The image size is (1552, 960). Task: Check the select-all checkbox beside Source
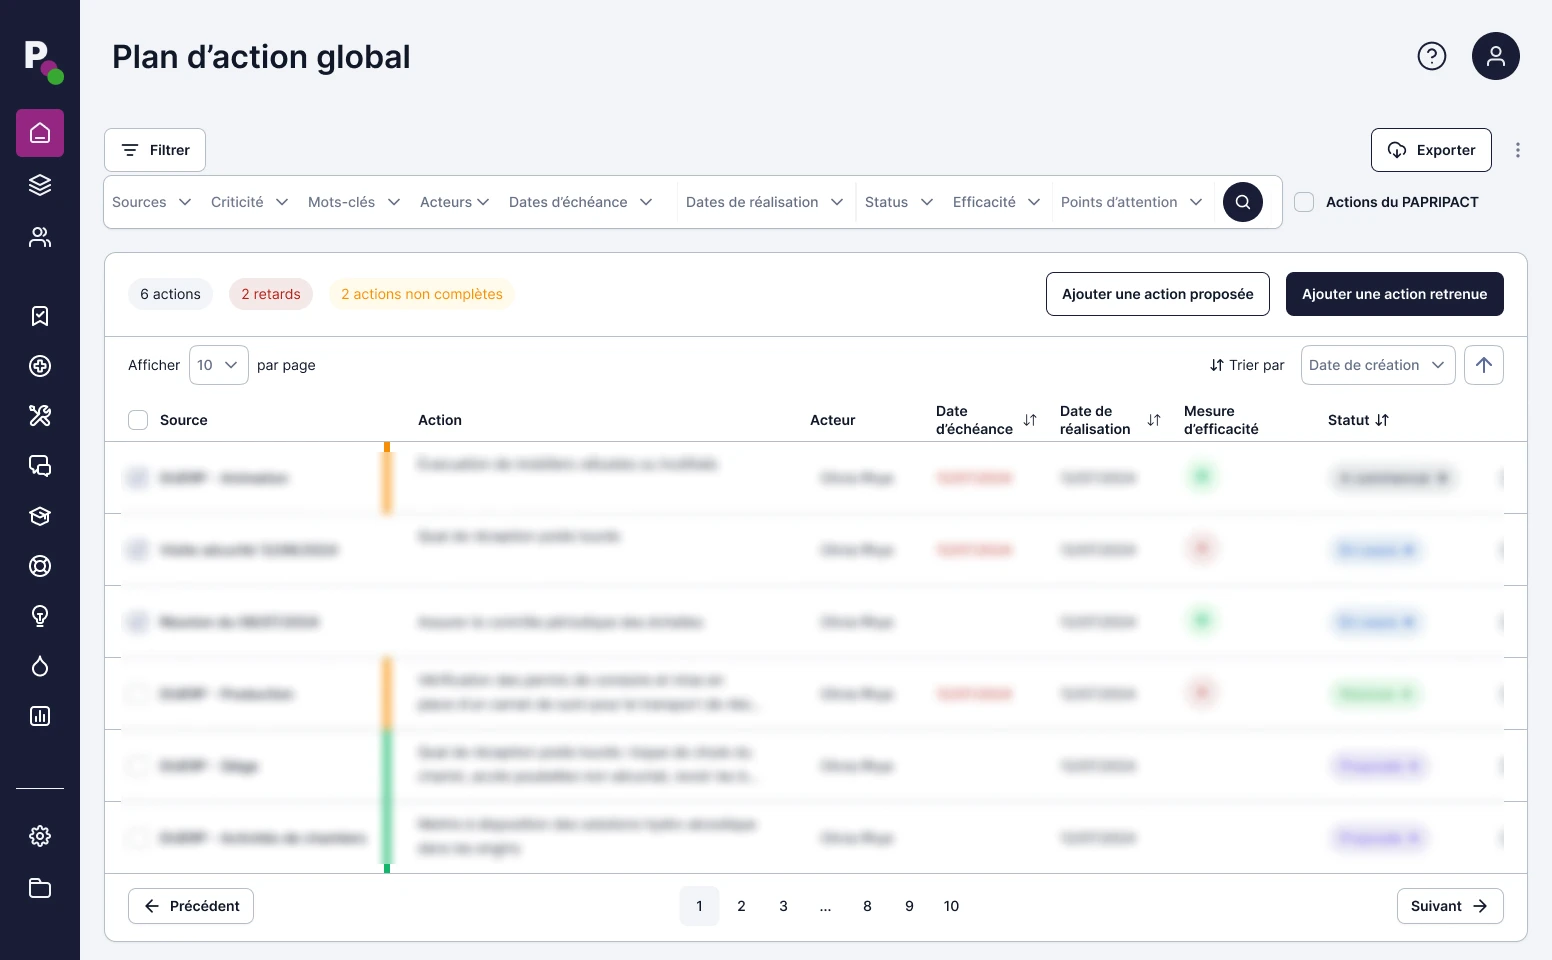(138, 420)
